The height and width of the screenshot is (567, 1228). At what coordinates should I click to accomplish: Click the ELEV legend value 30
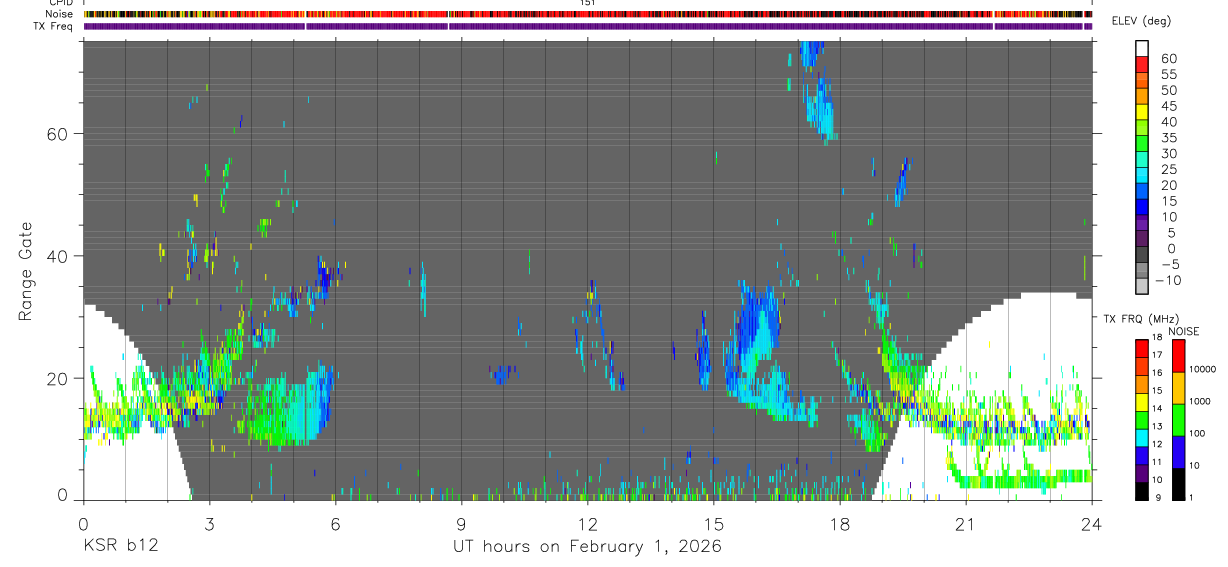coord(1168,153)
